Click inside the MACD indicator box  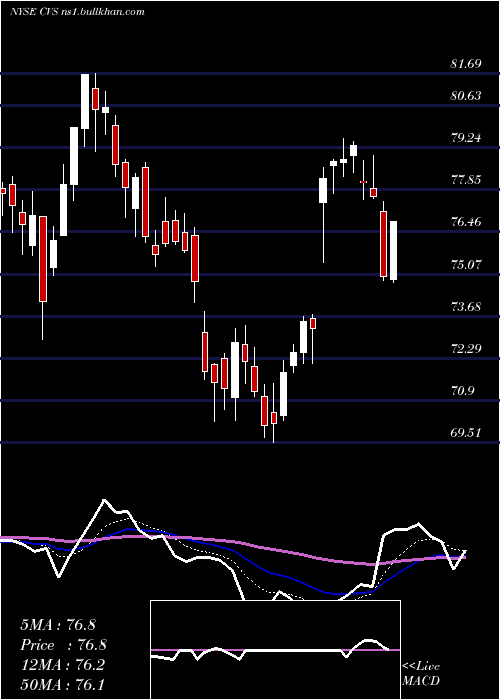pos(275,650)
